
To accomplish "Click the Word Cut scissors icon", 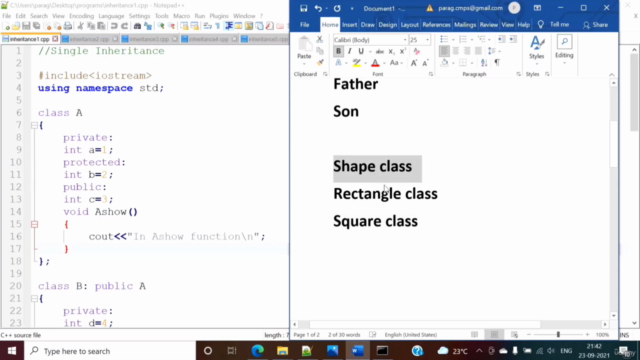I will tap(320, 40).
